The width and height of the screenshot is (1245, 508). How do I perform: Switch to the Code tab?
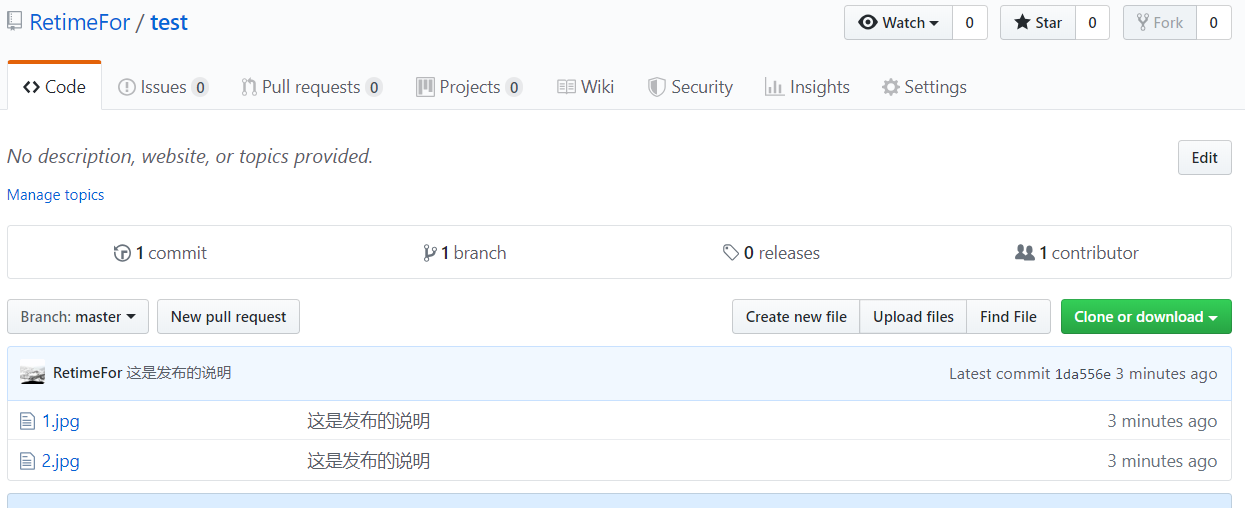(x=54, y=87)
